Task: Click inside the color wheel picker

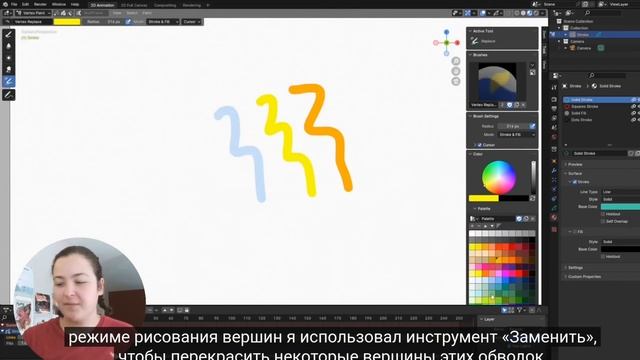Action: 499,177
